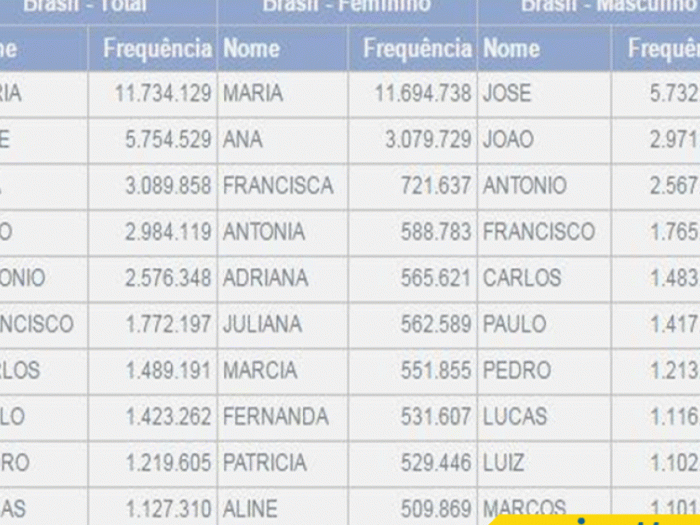Viewport: 700px width, 525px height.
Task: Click the PATRICIA name cell
Action: 282,463
